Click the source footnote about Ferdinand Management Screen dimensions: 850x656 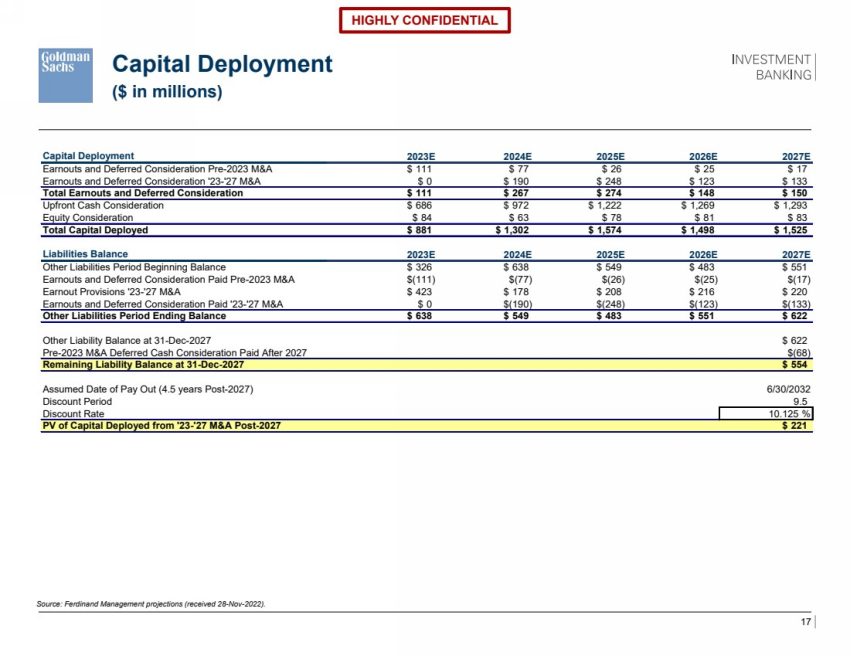tap(157, 605)
